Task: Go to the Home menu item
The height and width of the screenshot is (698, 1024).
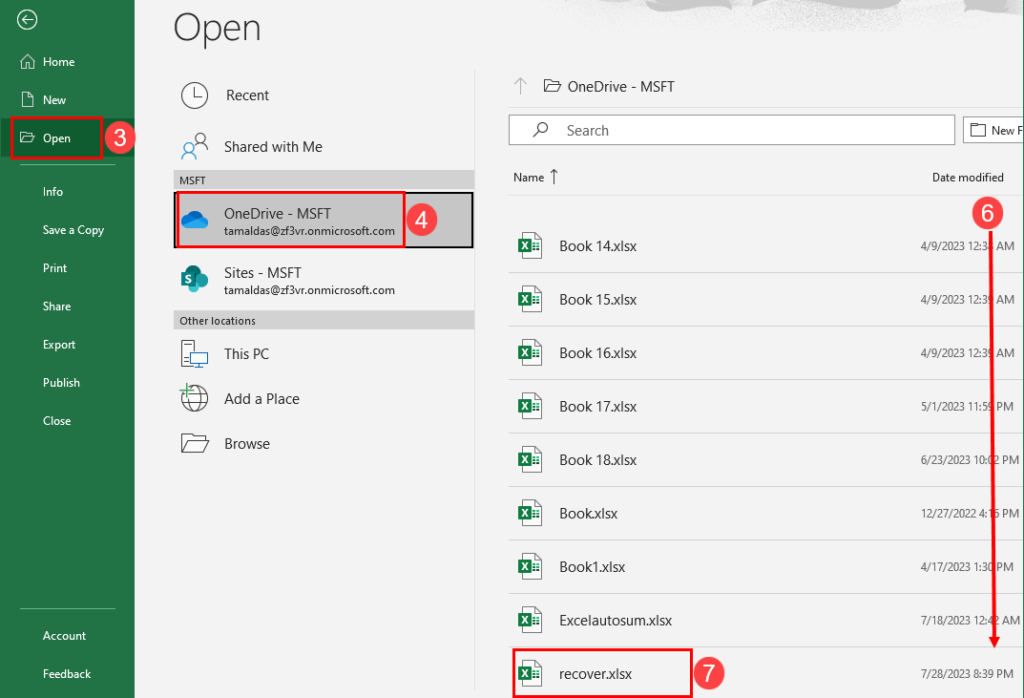Action: pyautogui.click(x=67, y=62)
